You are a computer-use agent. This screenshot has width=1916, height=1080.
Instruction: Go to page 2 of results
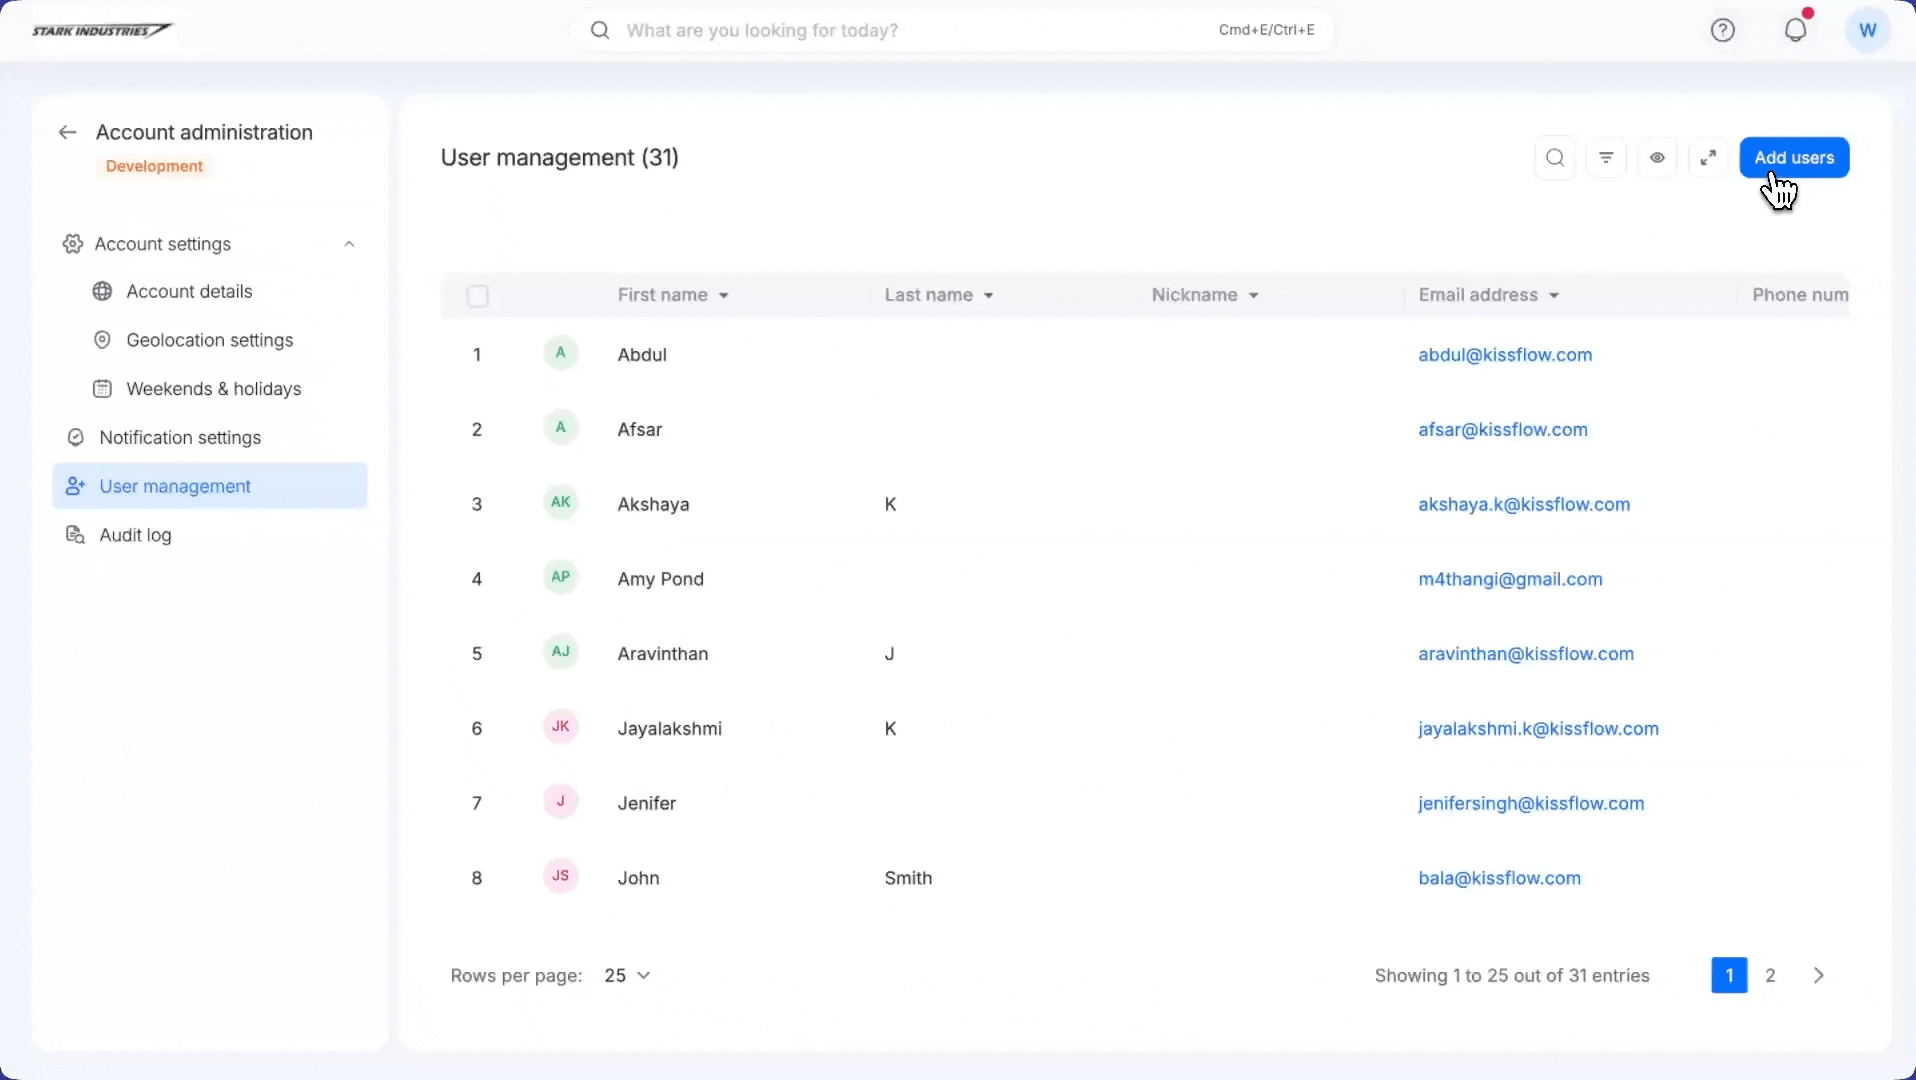[1770, 976]
